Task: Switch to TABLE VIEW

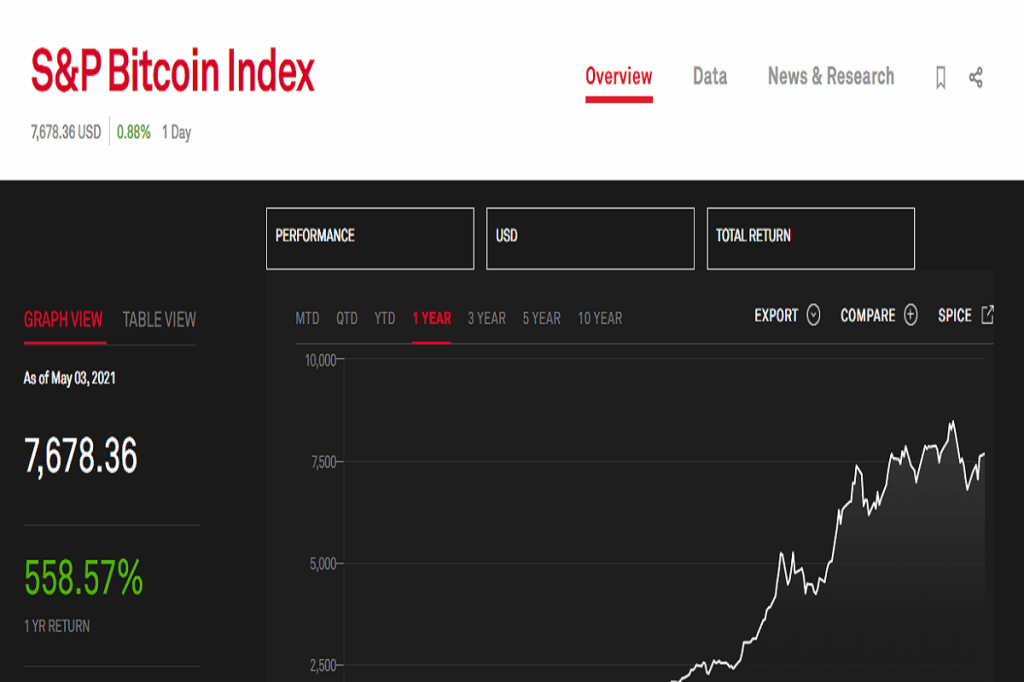Action: pyautogui.click(x=159, y=320)
